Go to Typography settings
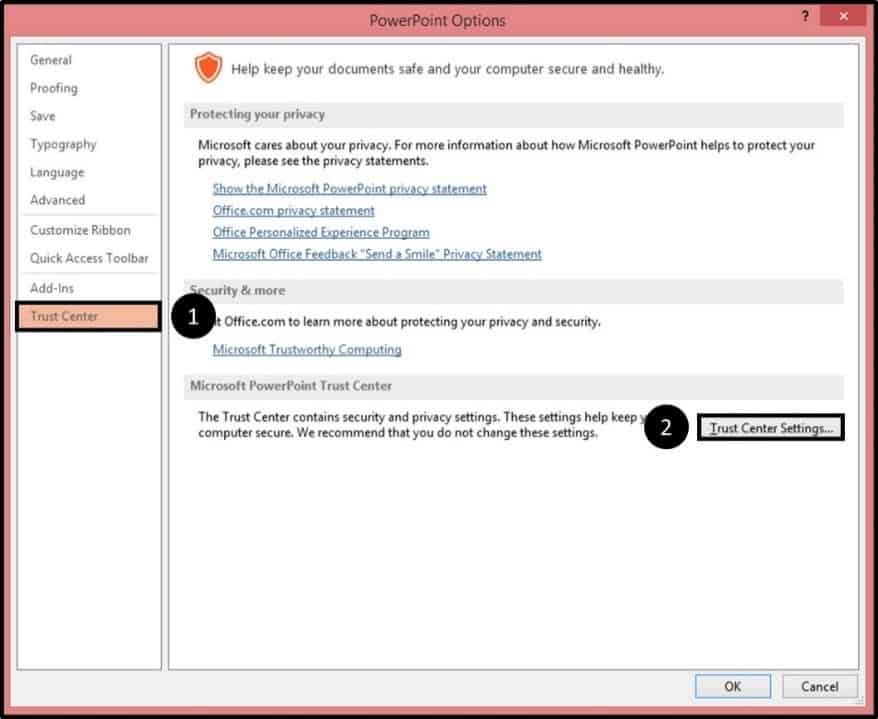878x719 pixels. (x=63, y=144)
